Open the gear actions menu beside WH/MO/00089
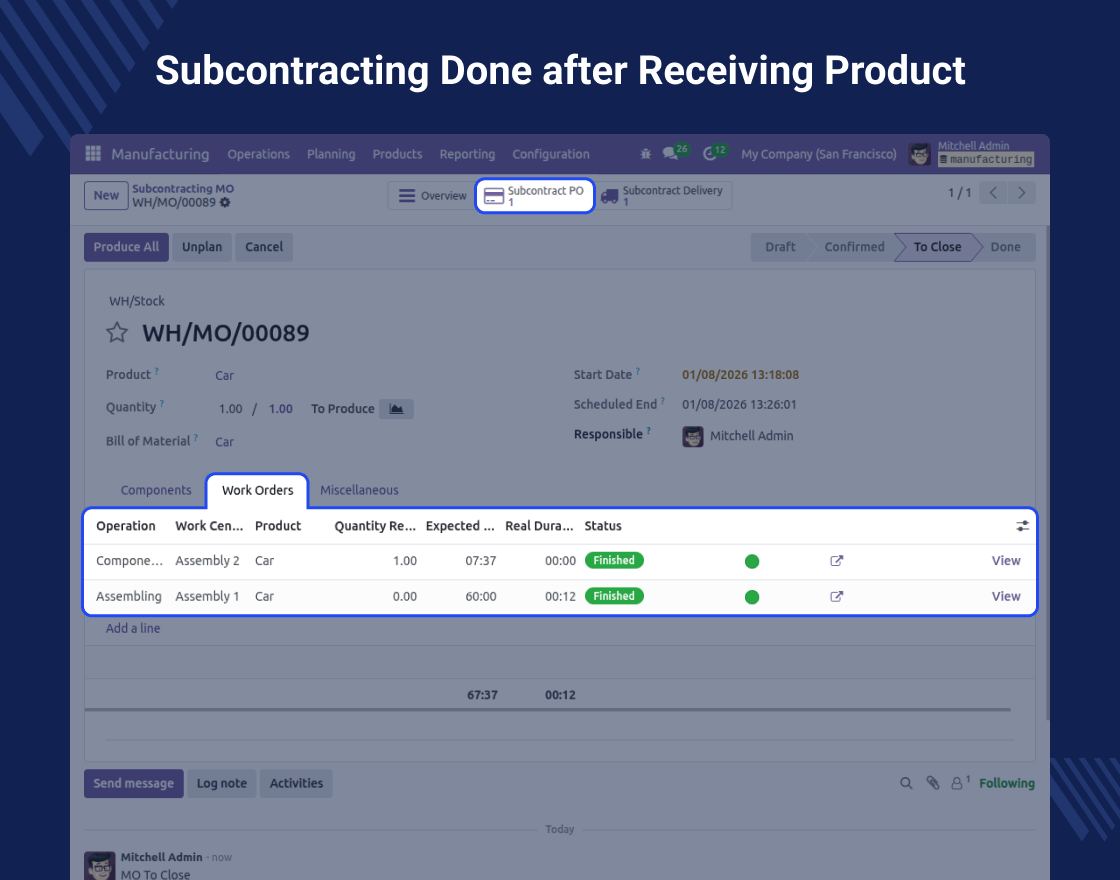 pos(225,203)
